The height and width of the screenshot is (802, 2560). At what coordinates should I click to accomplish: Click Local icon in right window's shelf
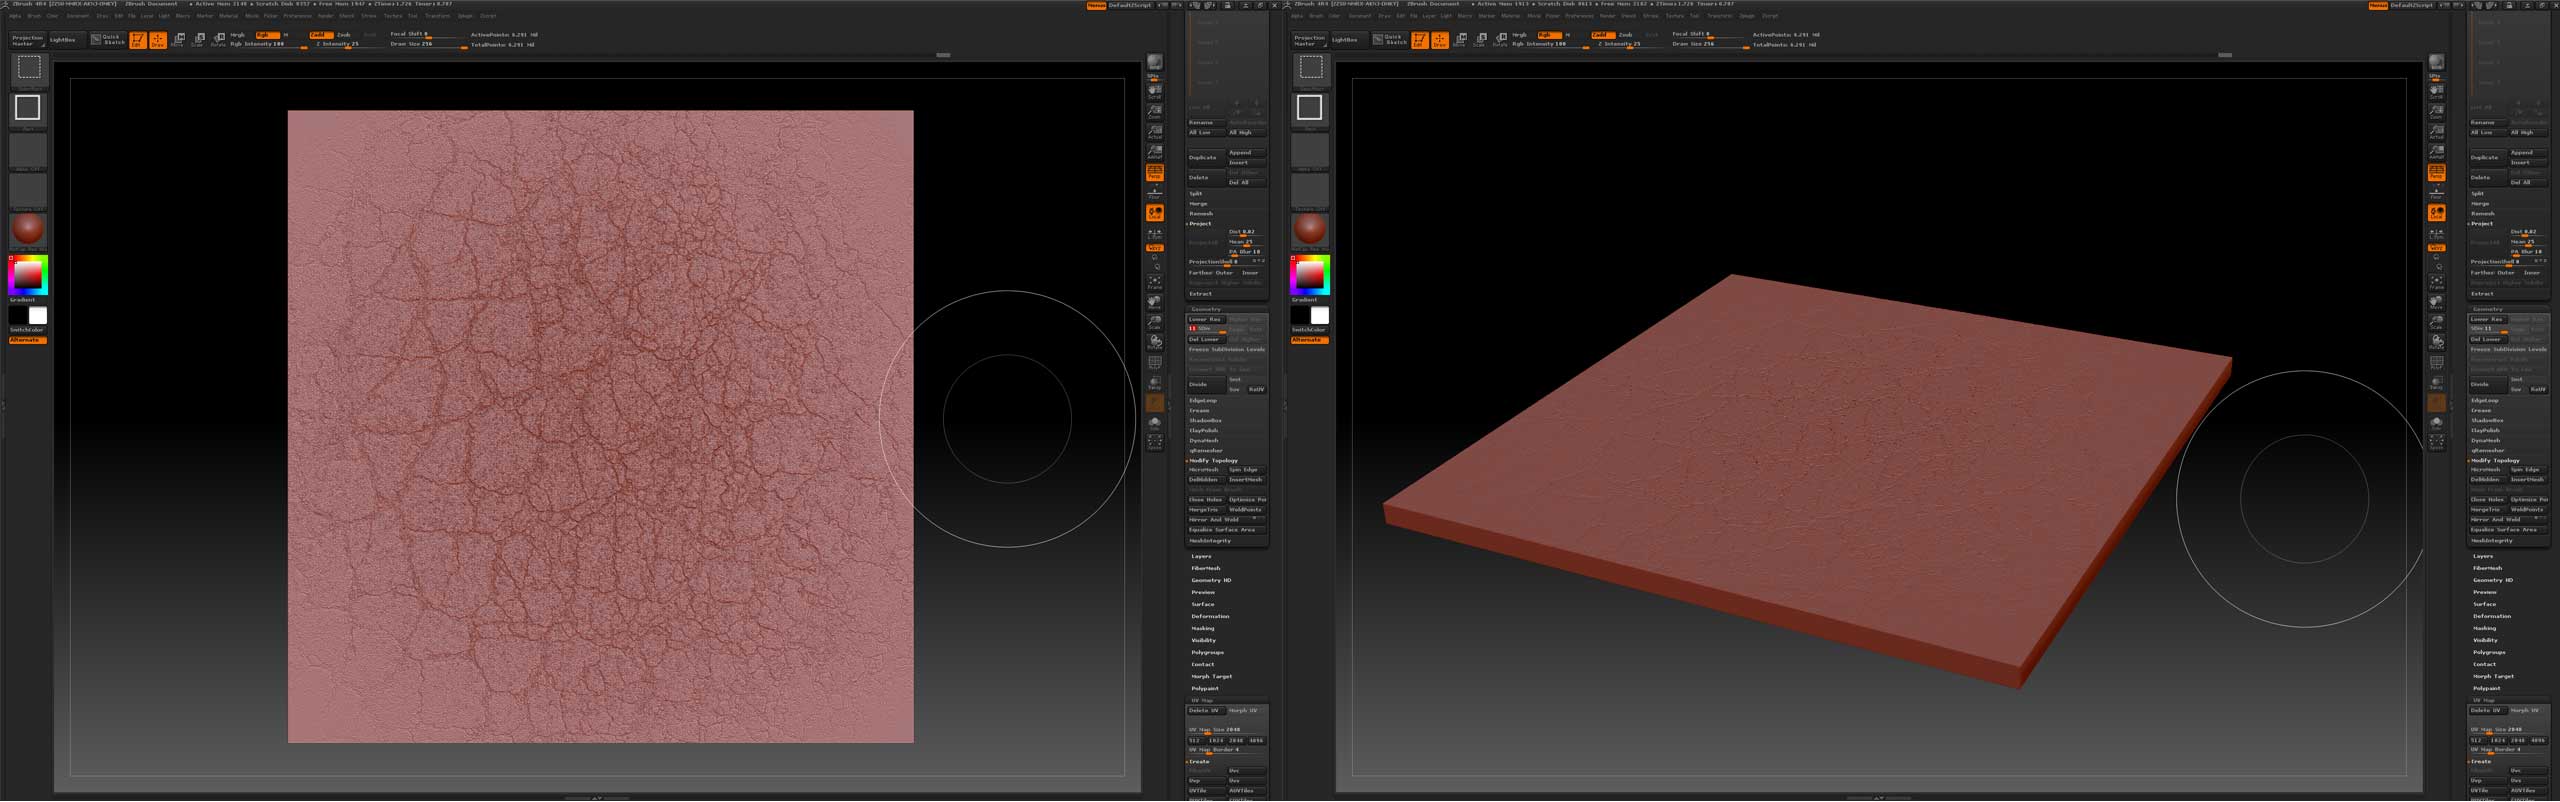(x=2437, y=213)
